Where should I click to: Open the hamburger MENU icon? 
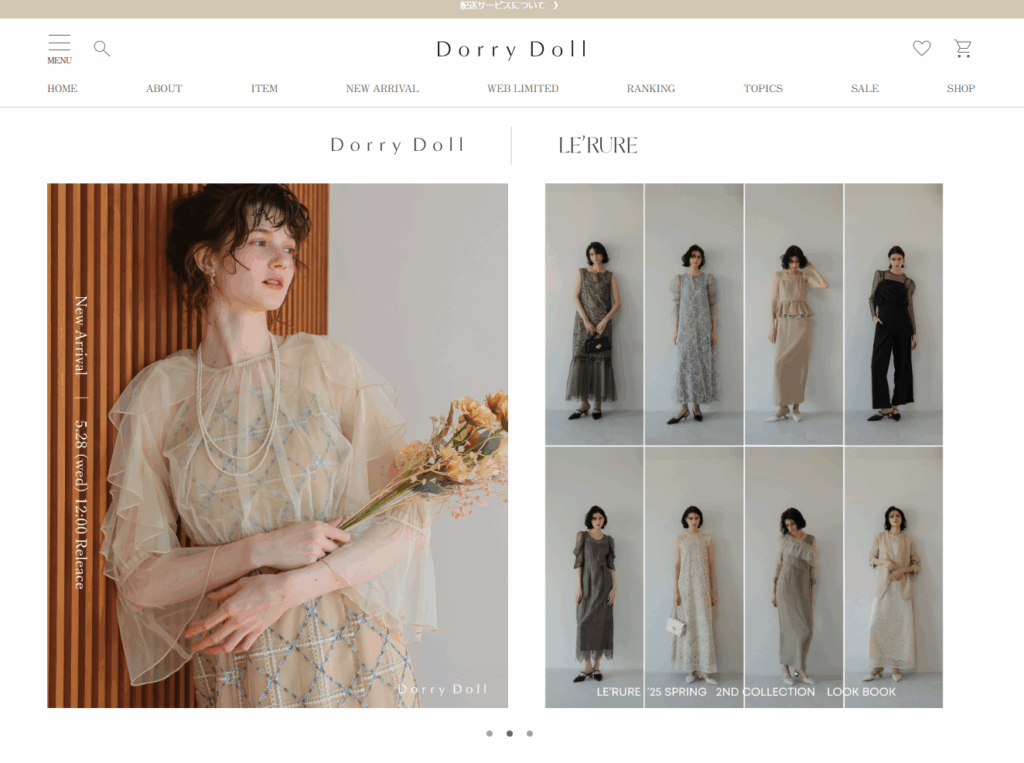(59, 49)
